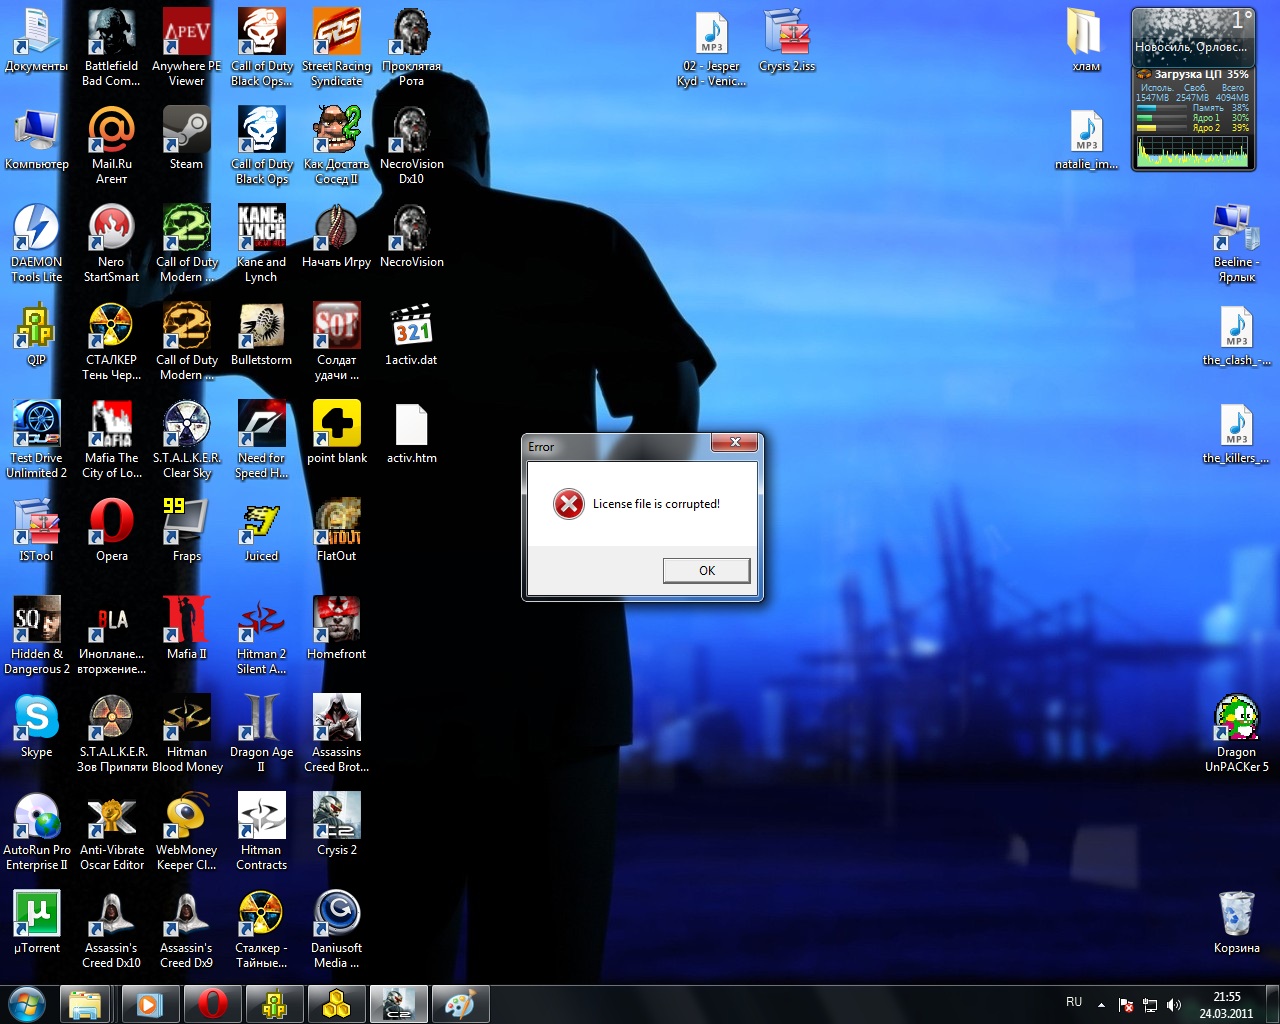Click the Need for Speed icon

pos(261,439)
